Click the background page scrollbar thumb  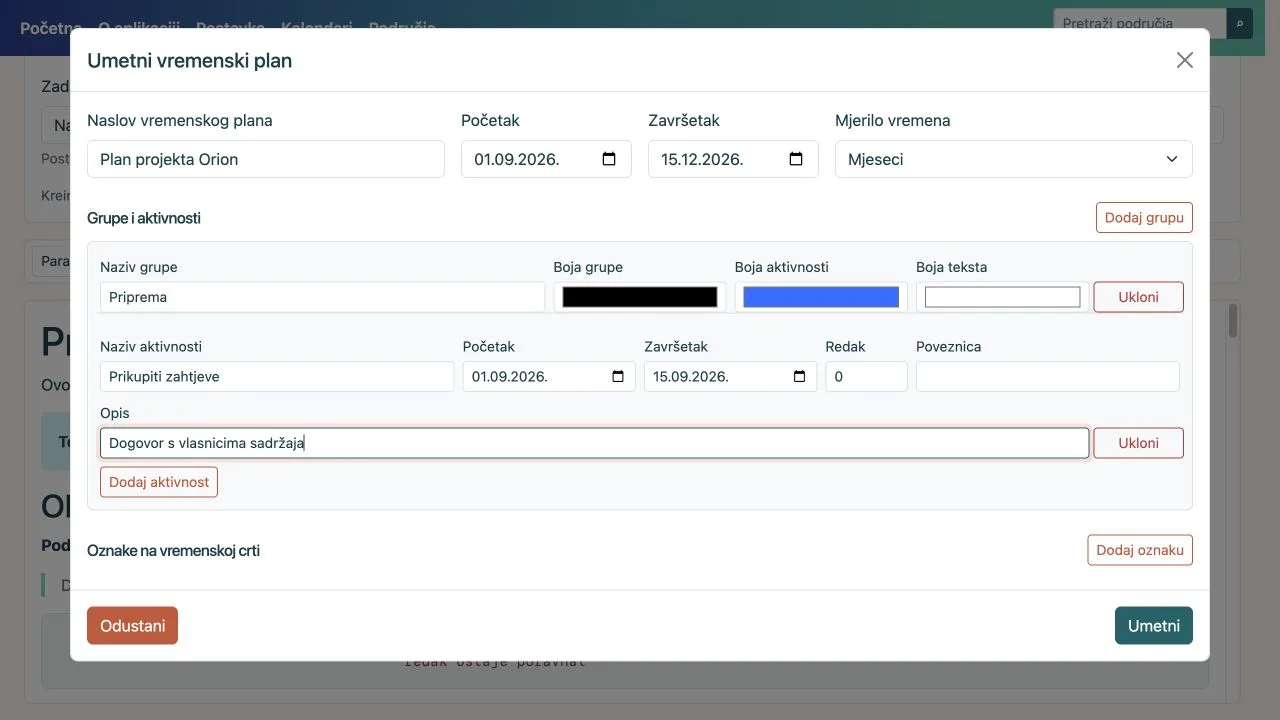coord(1233,320)
